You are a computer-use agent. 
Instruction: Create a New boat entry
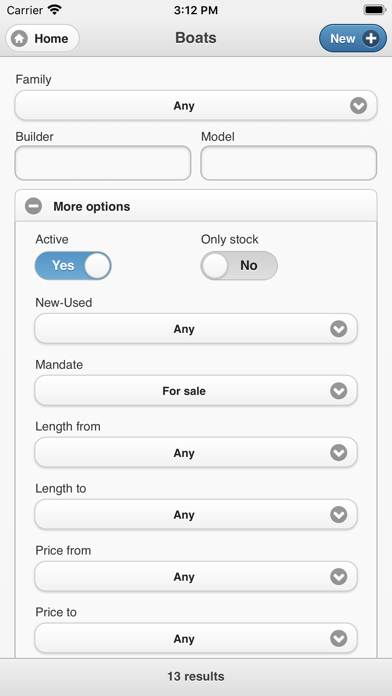point(353,39)
